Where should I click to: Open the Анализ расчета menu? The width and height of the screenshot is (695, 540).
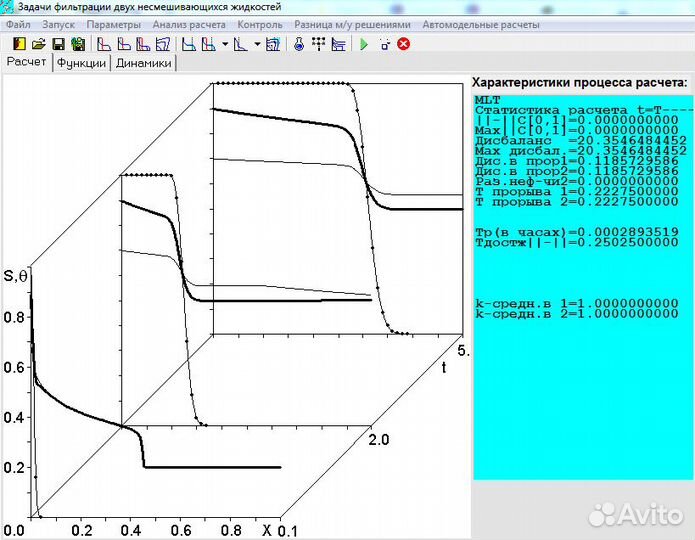tap(189, 24)
